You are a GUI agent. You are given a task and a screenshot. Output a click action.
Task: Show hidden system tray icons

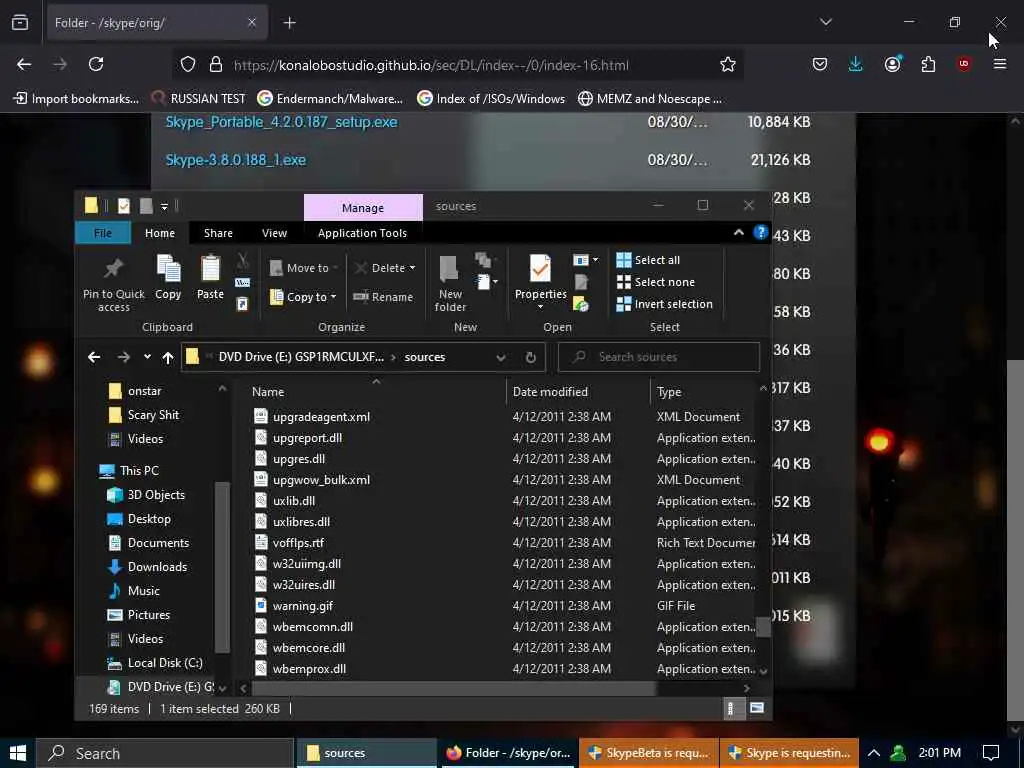pos(874,753)
